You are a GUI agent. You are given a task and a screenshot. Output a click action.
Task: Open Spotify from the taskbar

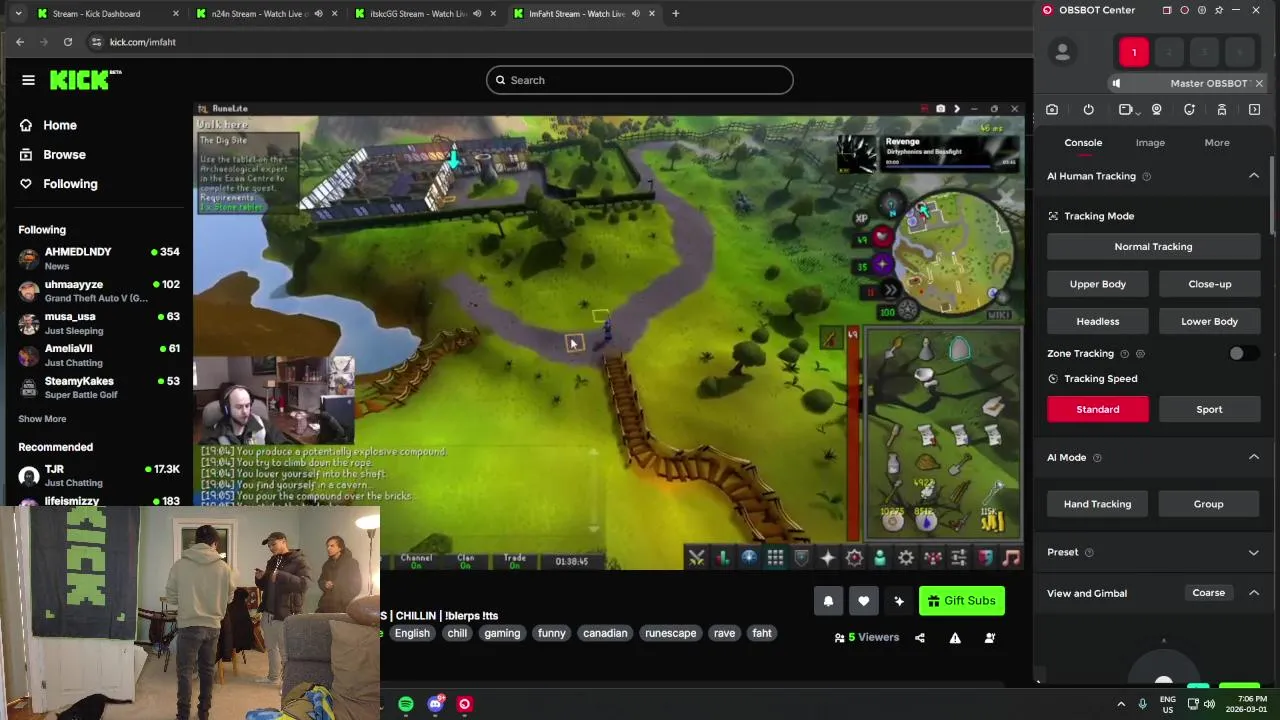click(406, 704)
